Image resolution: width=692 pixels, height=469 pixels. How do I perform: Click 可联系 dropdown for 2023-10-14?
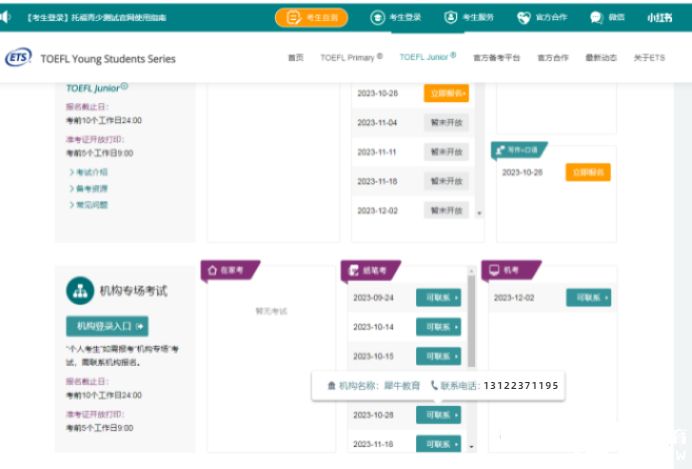pos(438,327)
